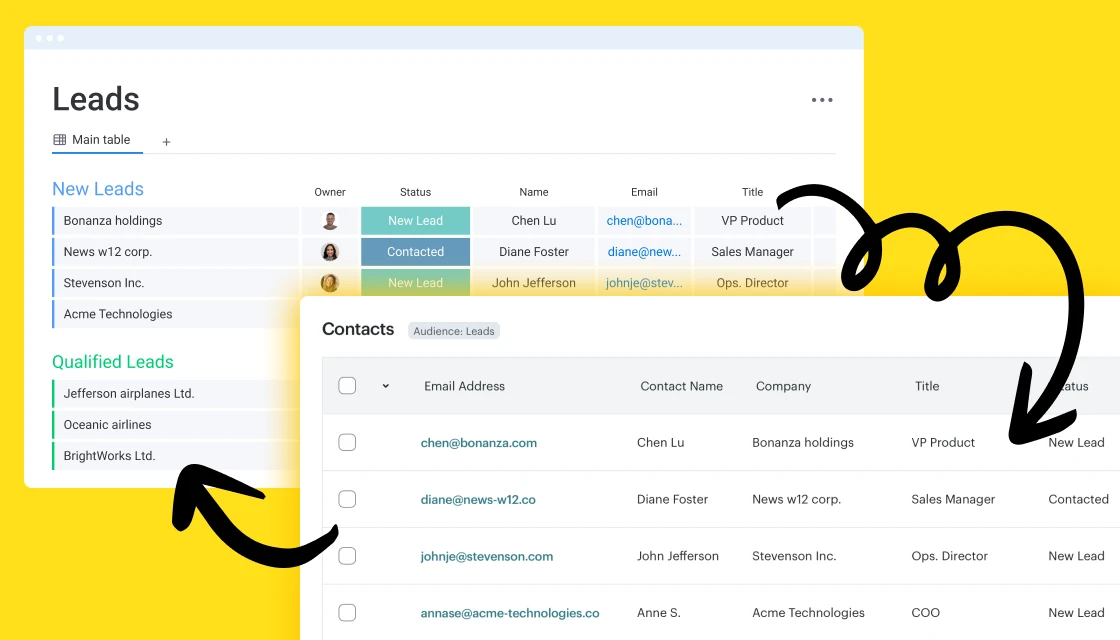Toggle the select-all checkbox in Contacts header
1120x640 pixels.
(347, 385)
